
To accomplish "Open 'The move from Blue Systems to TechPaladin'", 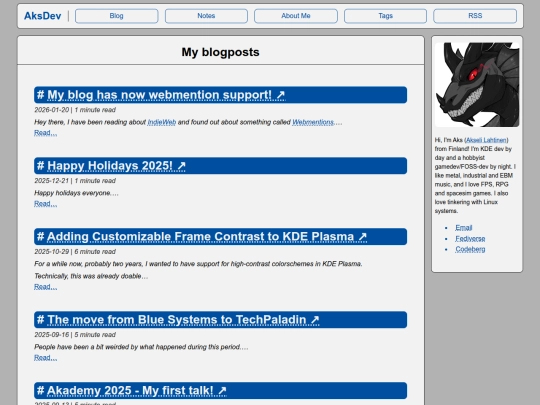I will point(183,320).
